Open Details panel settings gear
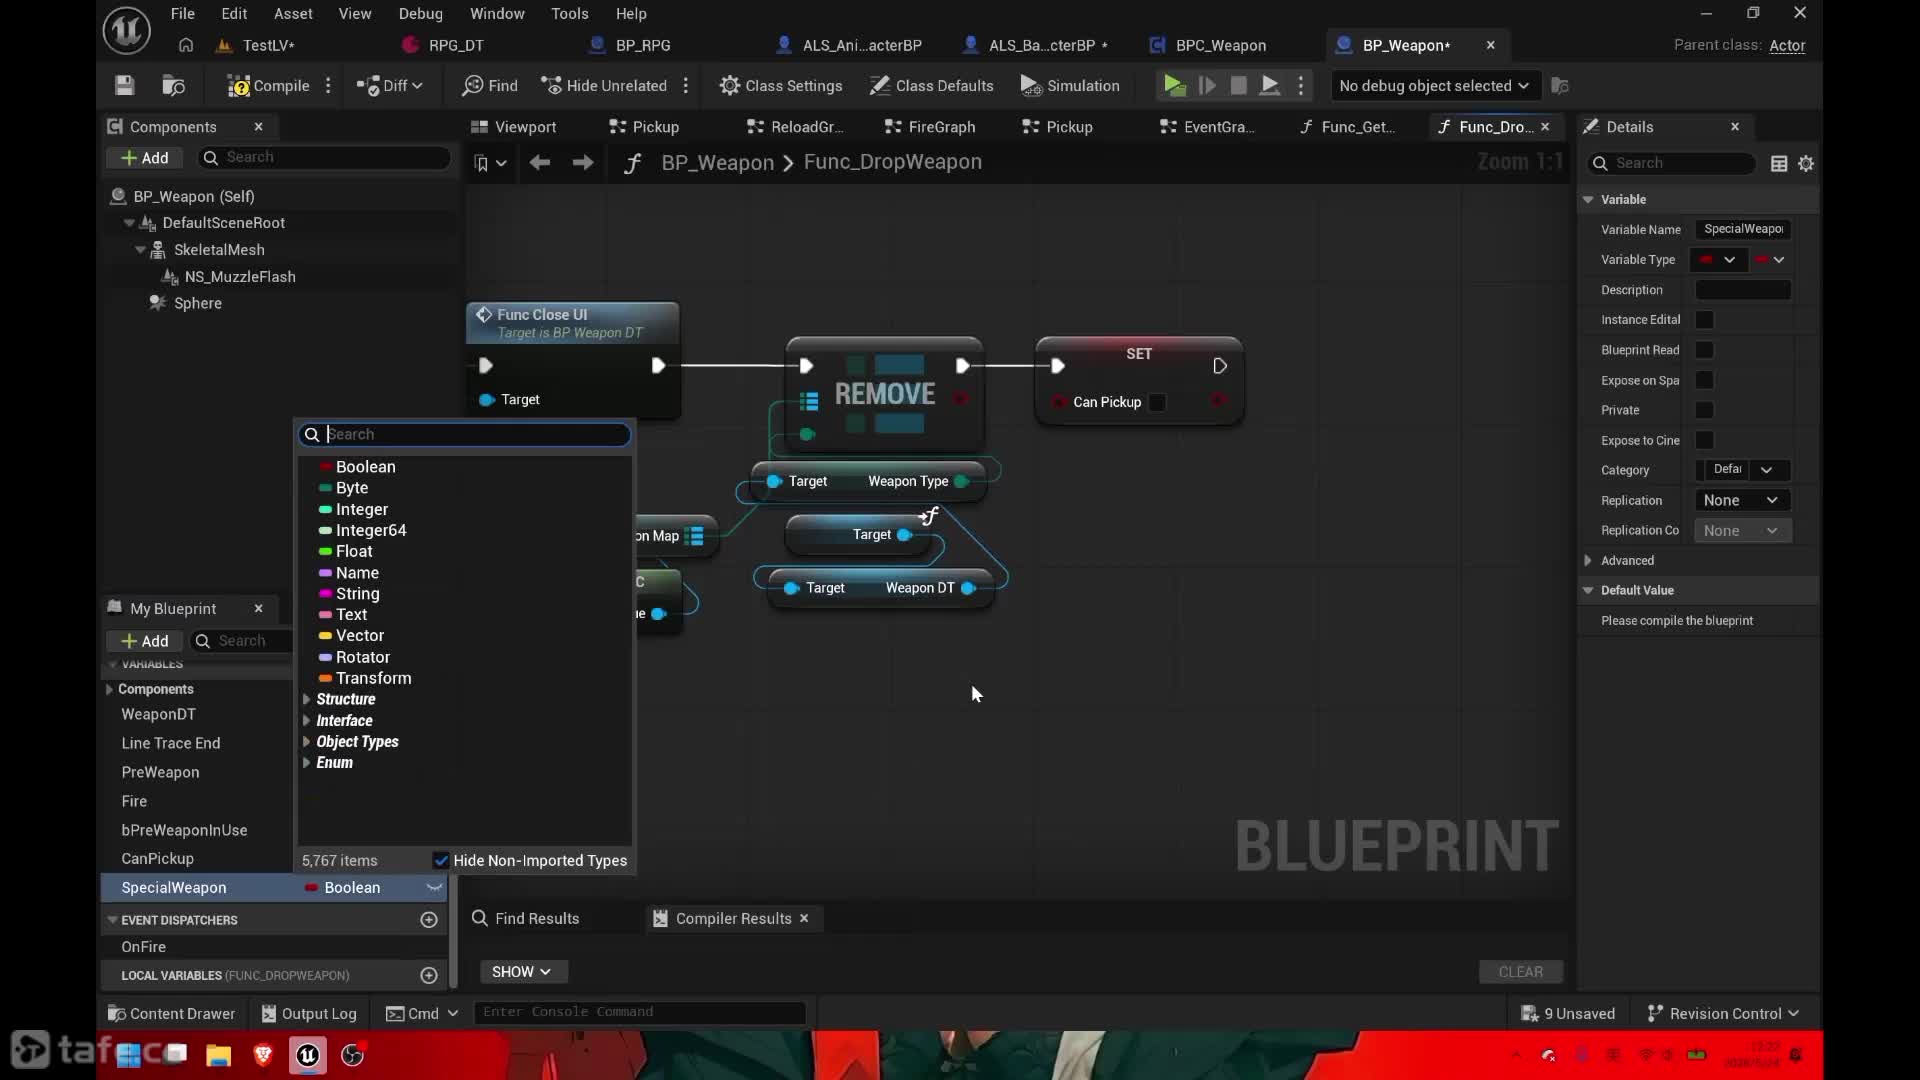The image size is (1920, 1080). 1806,163
